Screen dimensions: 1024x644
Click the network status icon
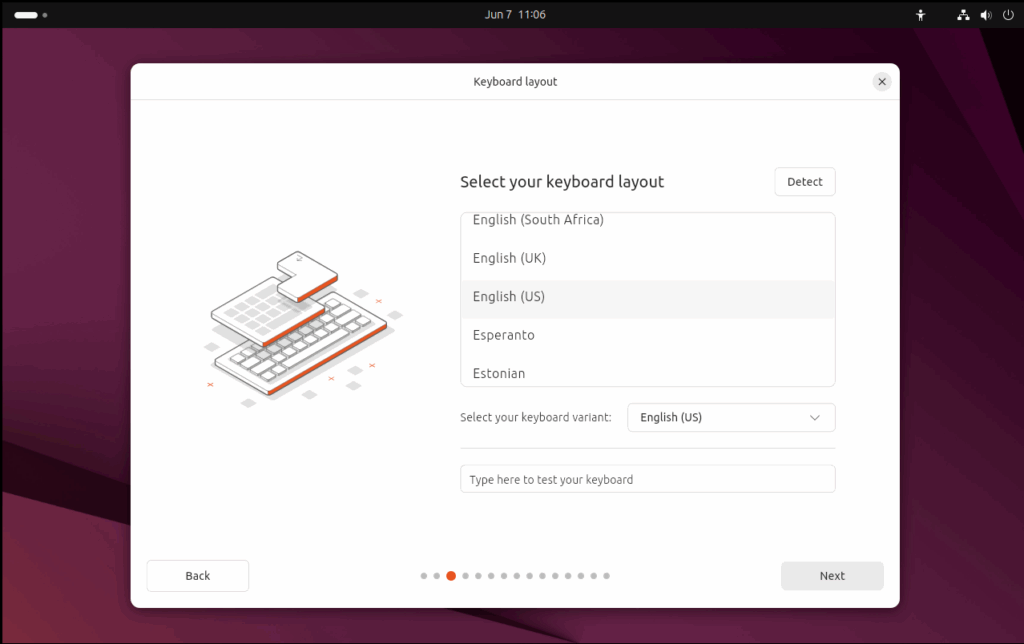(963, 15)
